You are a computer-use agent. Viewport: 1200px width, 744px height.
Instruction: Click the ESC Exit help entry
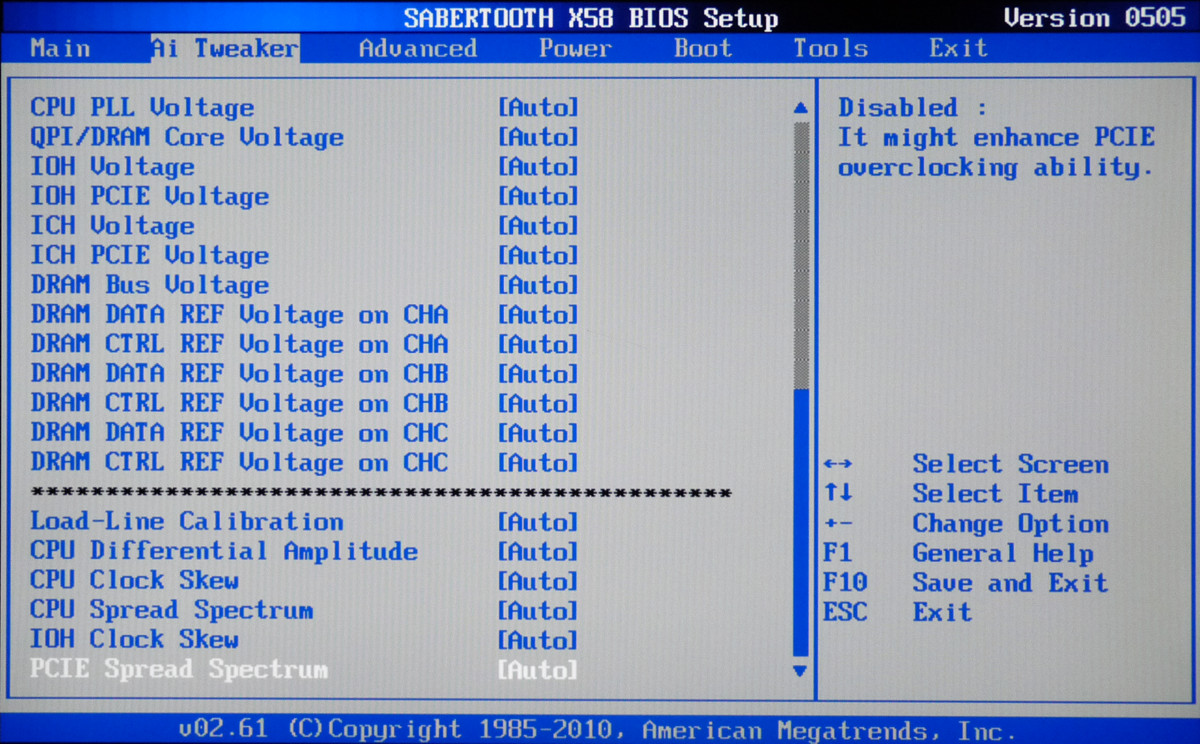[x=898, y=612]
